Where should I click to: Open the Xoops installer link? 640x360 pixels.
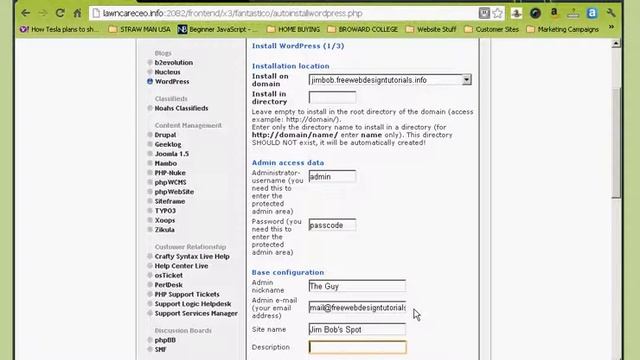pos(164,220)
